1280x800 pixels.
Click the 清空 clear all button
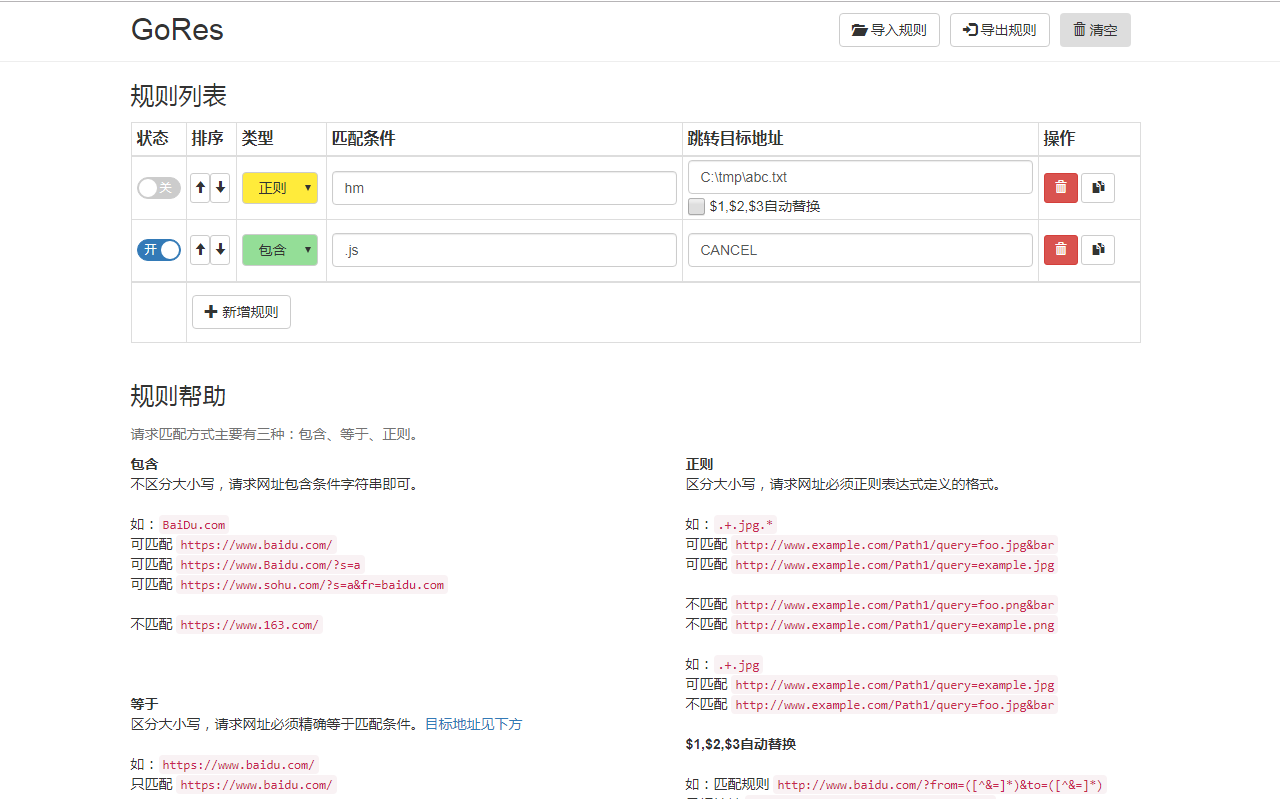[1095, 30]
